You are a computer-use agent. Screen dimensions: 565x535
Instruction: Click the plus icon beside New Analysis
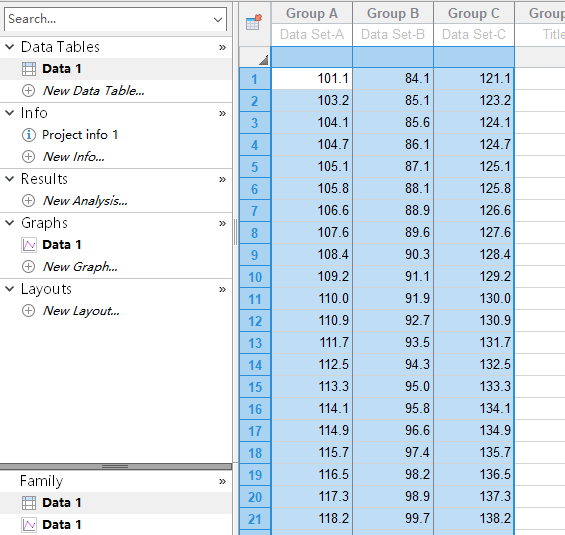click(x=28, y=201)
